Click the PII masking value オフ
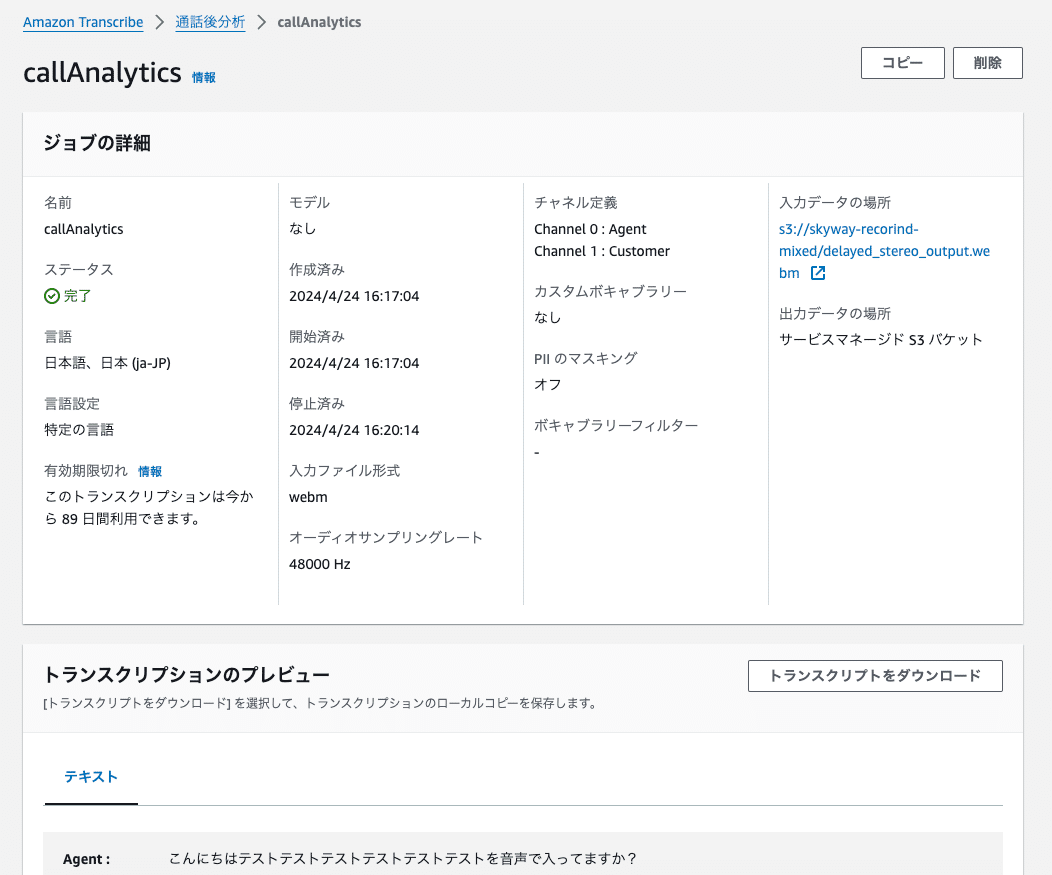1052x875 pixels. 548,384
